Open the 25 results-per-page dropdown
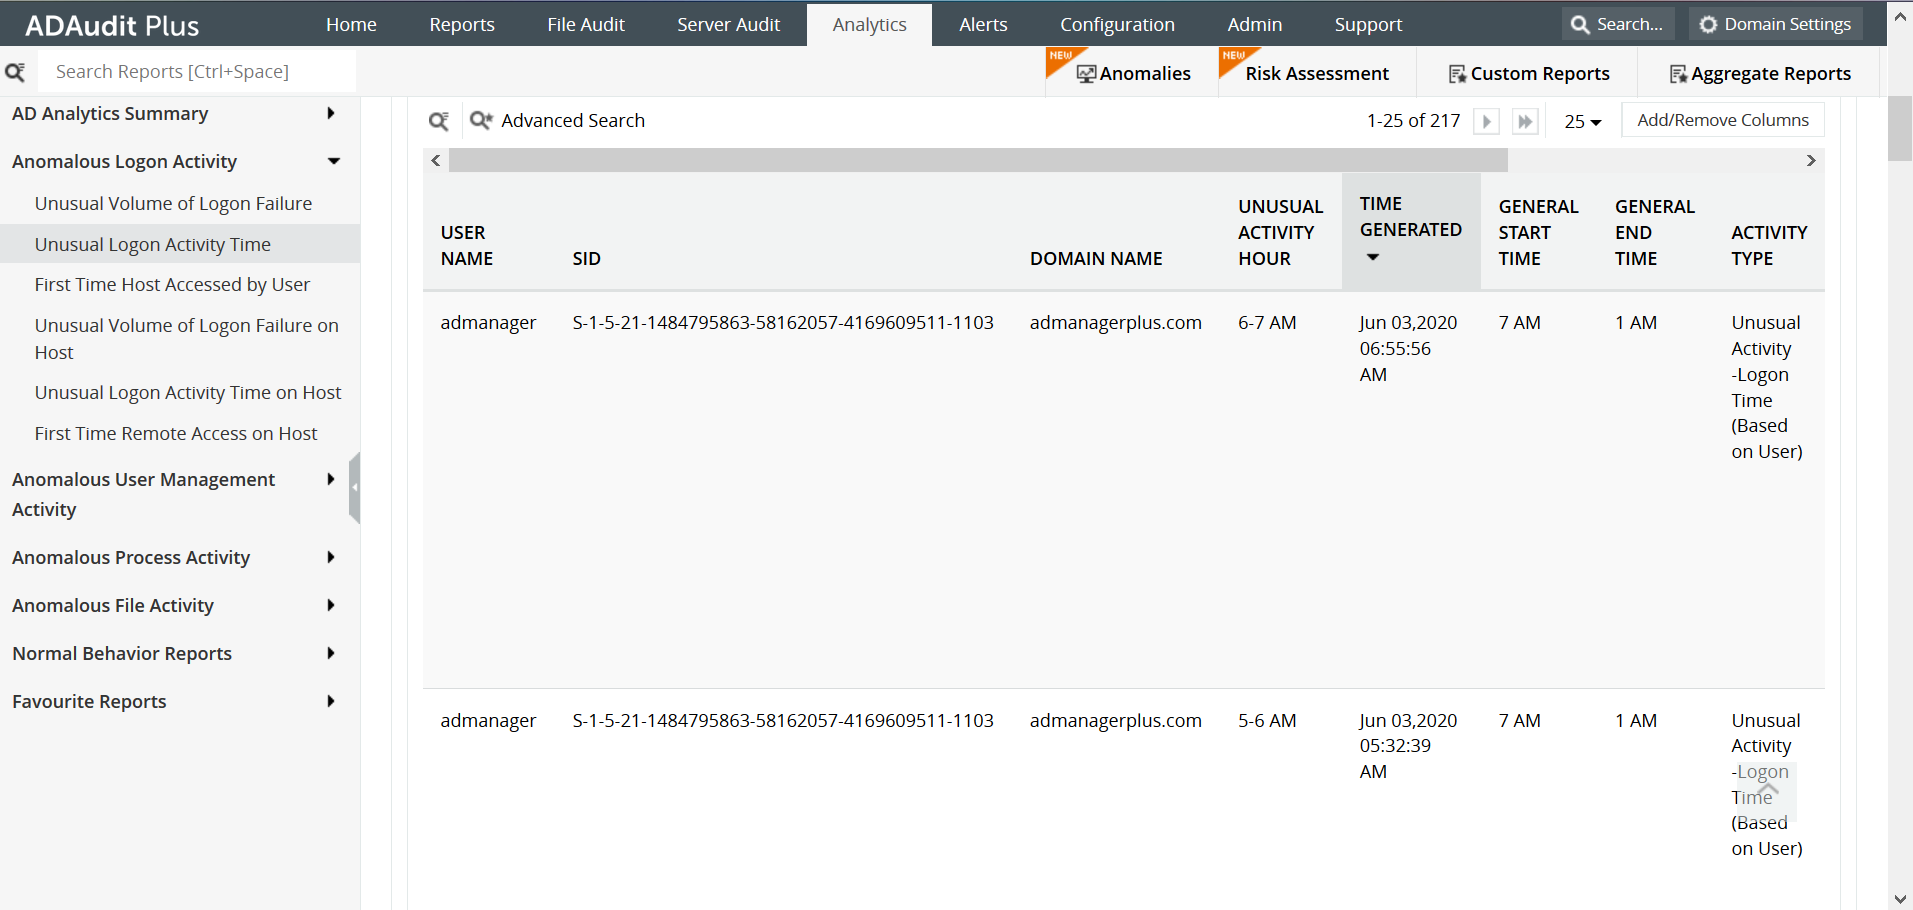Viewport: 1913px width, 910px height. (x=1582, y=121)
